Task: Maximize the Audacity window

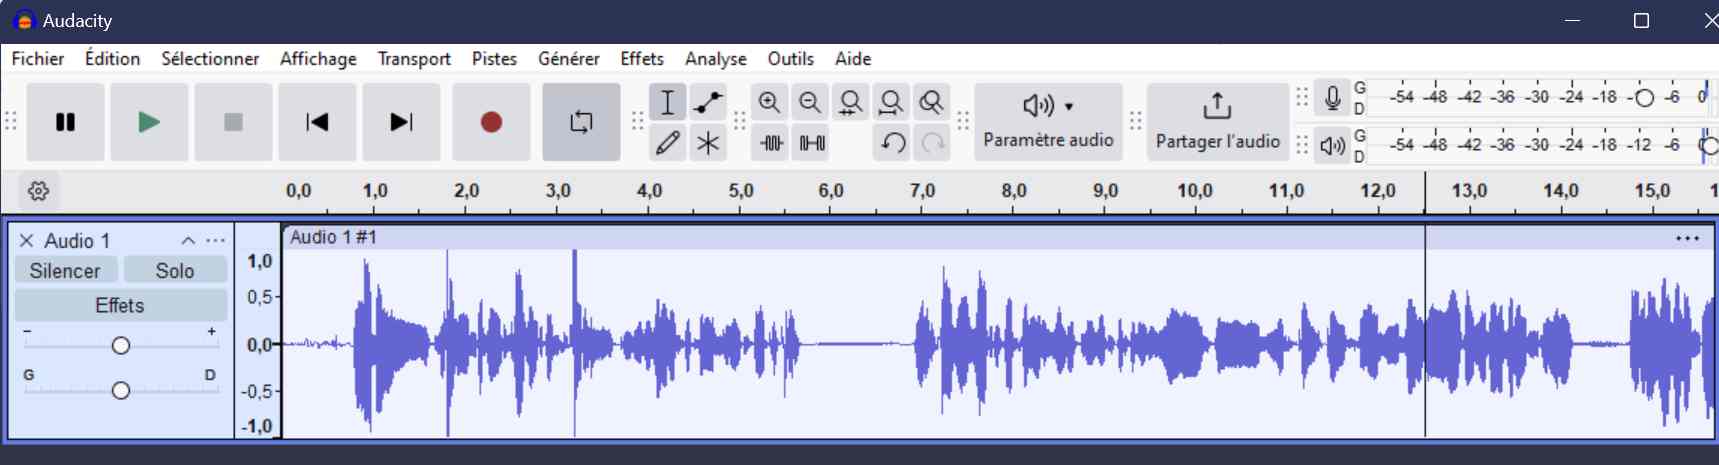Action: pyautogui.click(x=1641, y=20)
